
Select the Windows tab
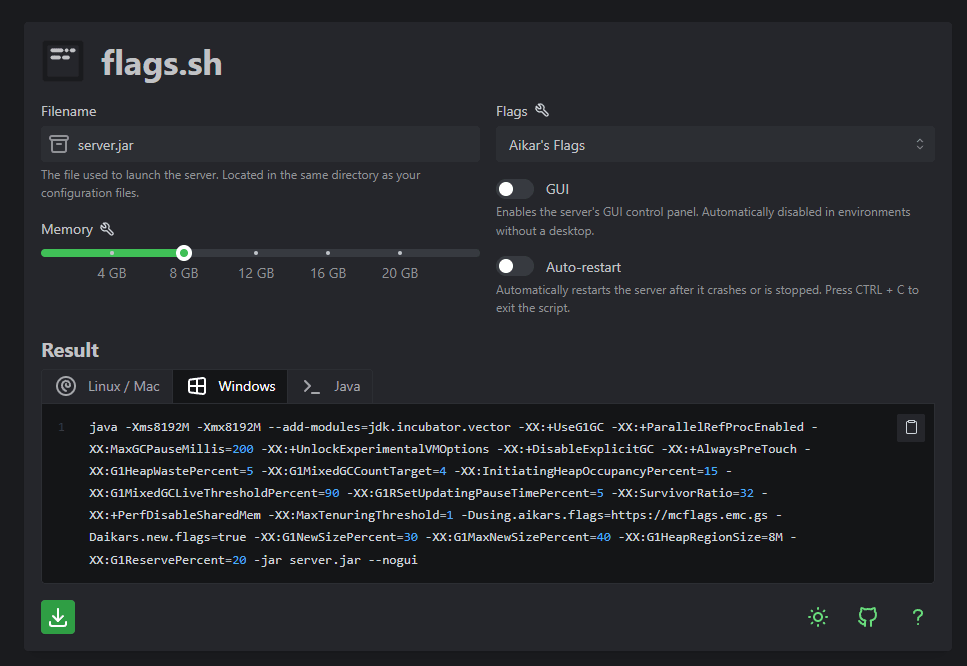coord(231,386)
